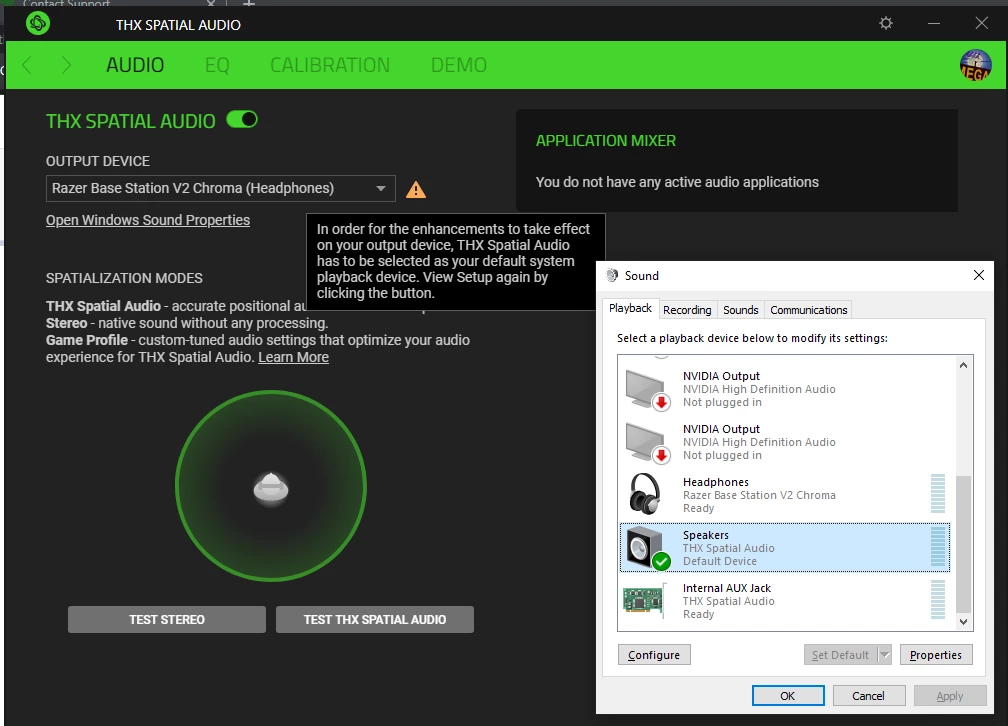The image size is (1008, 726).
Task: Open the Communications tab
Action: [x=808, y=310]
